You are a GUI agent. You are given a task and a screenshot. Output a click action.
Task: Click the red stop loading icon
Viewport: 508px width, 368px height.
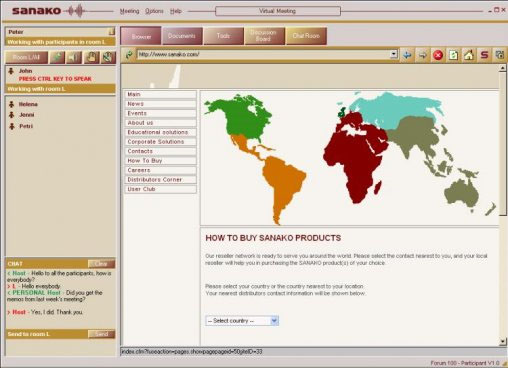(x=438, y=55)
